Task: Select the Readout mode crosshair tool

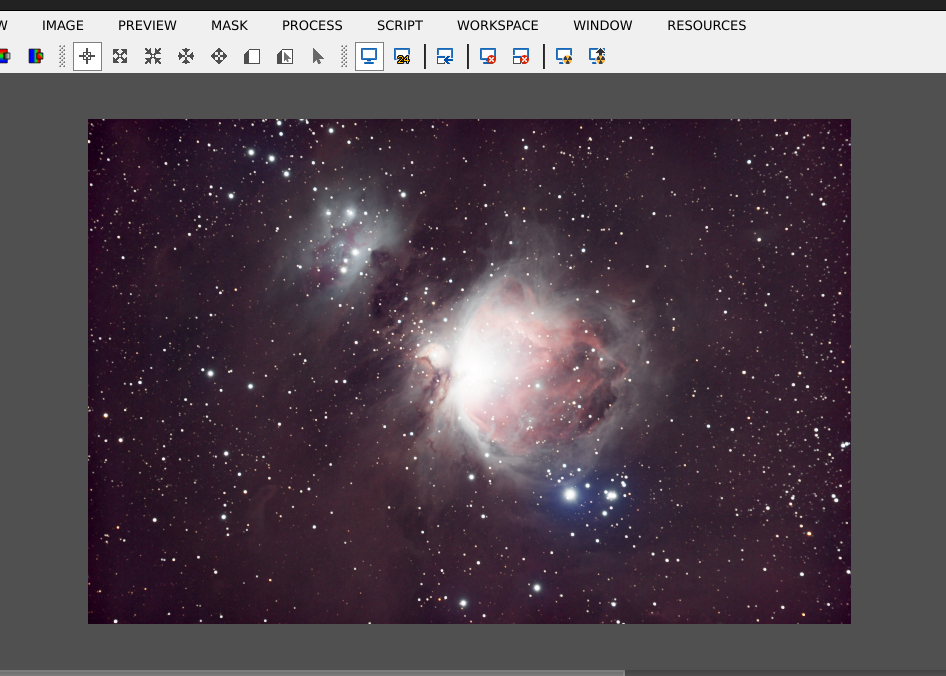Action: pos(87,57)
